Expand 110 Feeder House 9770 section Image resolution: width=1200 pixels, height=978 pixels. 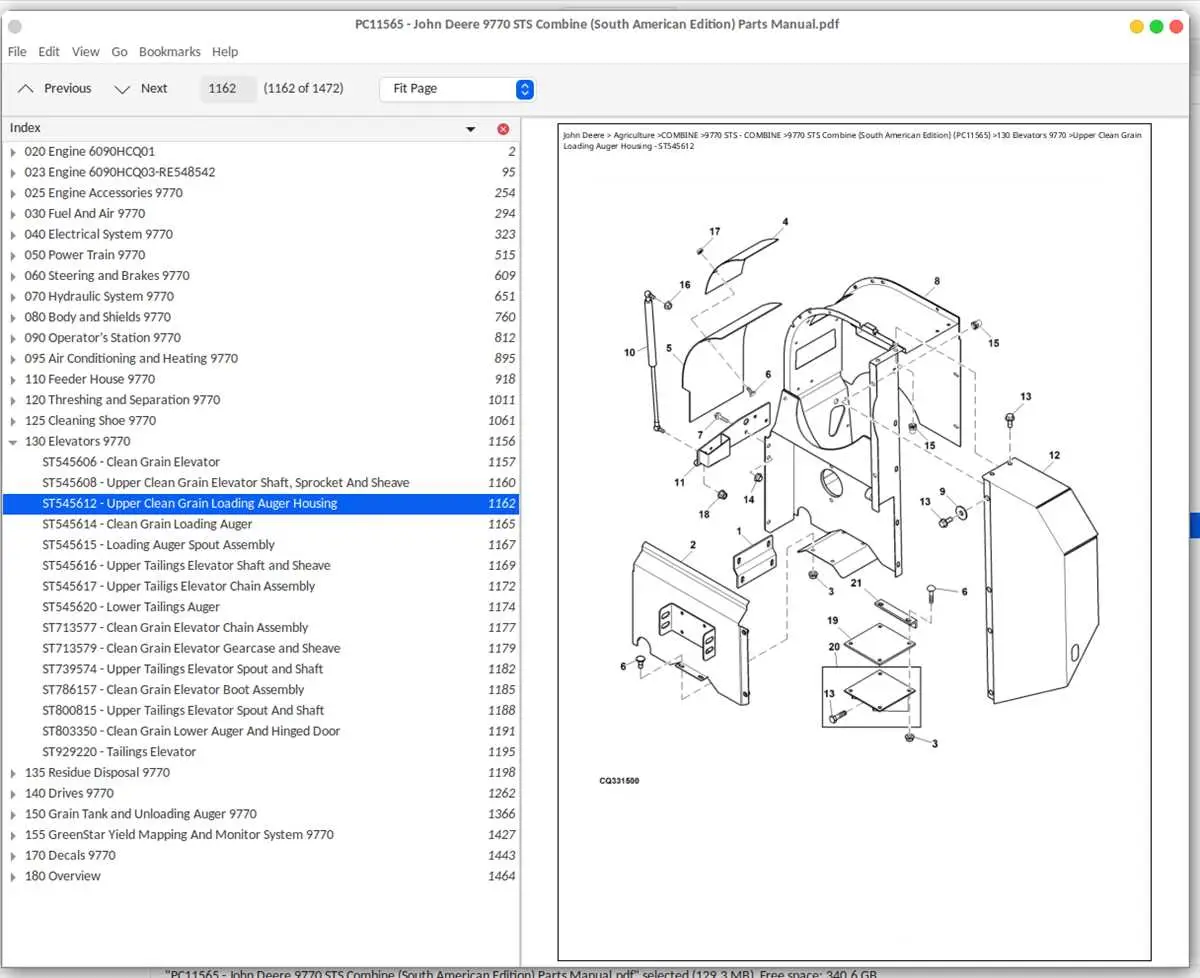tap(13, 380)
